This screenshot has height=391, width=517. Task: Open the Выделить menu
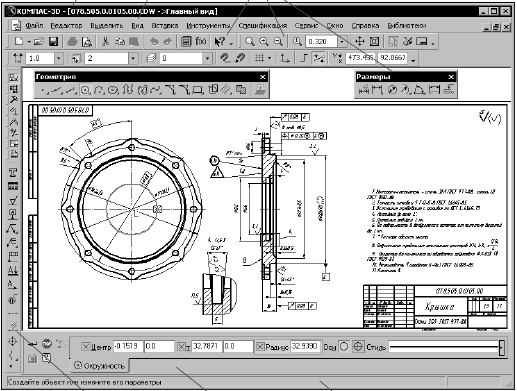[x=107, y=25]
